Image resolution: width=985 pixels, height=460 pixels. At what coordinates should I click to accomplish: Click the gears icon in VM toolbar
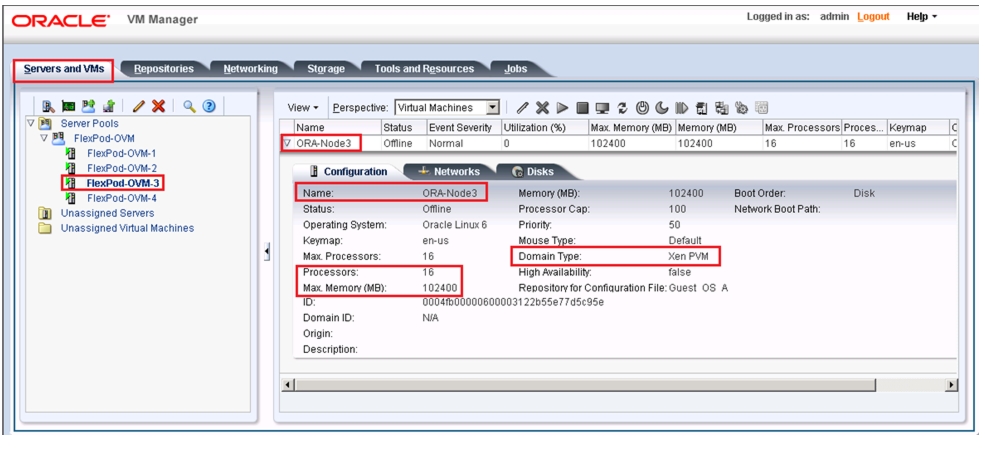(x=741, y=108)
